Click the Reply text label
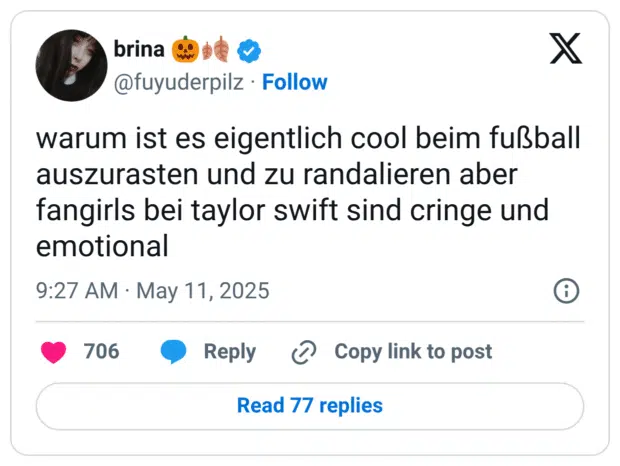The height and width of the screenshot is (466, 620). coord(230,352)
